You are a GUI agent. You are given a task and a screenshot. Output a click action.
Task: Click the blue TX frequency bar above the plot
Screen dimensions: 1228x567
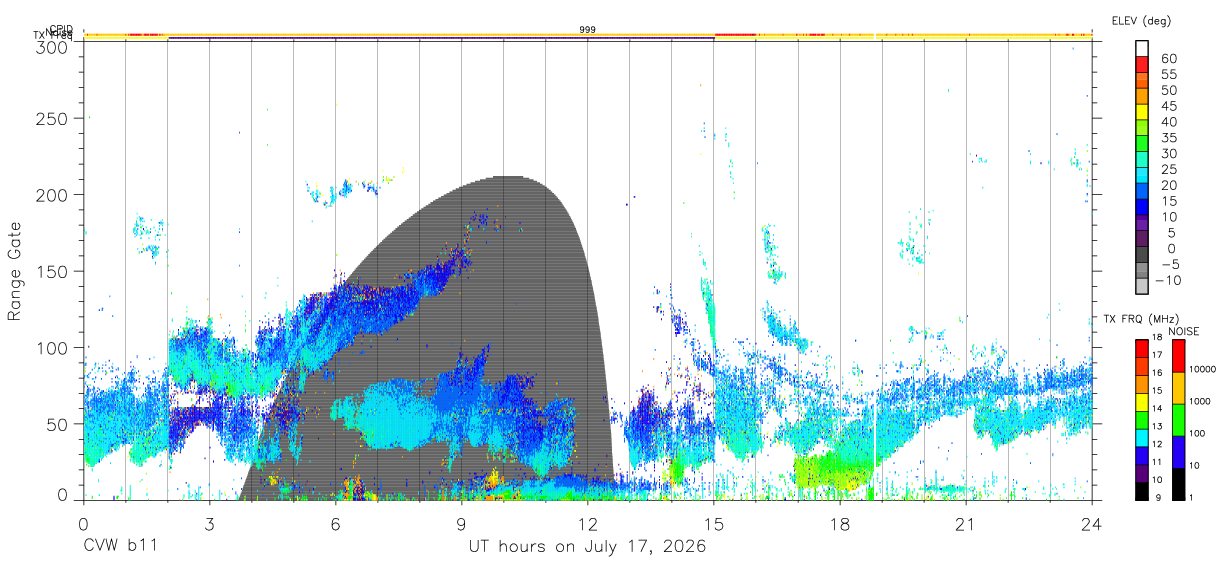[x=441, y=39]
